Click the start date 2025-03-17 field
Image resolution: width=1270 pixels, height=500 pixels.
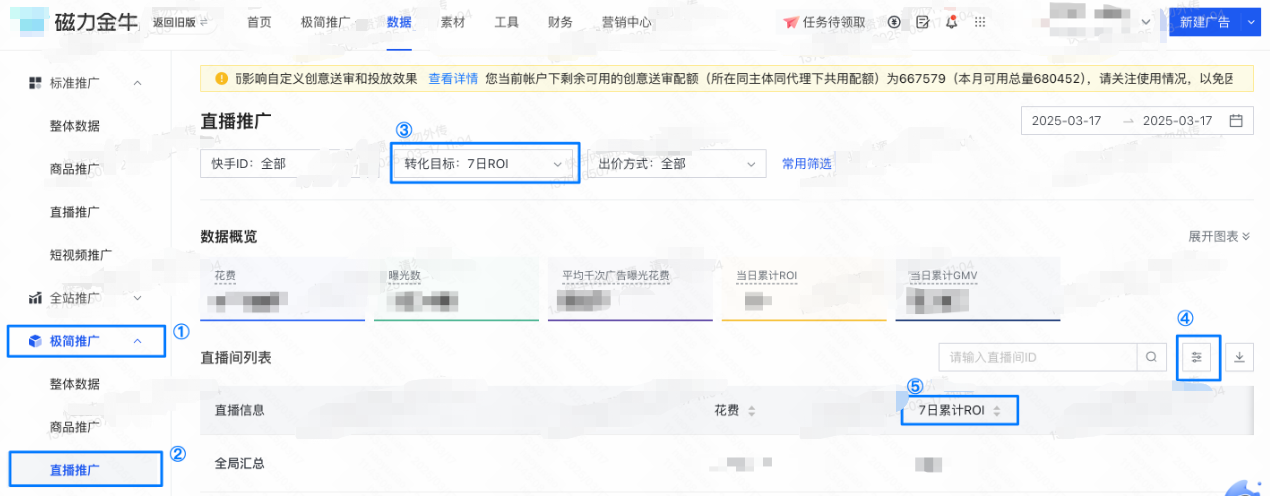coord(1068,121)
